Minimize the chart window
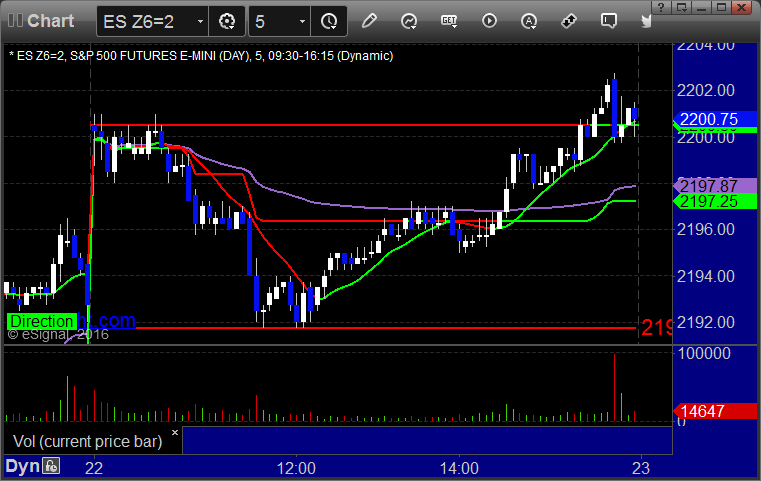761x481 pixels. point(701,7)
